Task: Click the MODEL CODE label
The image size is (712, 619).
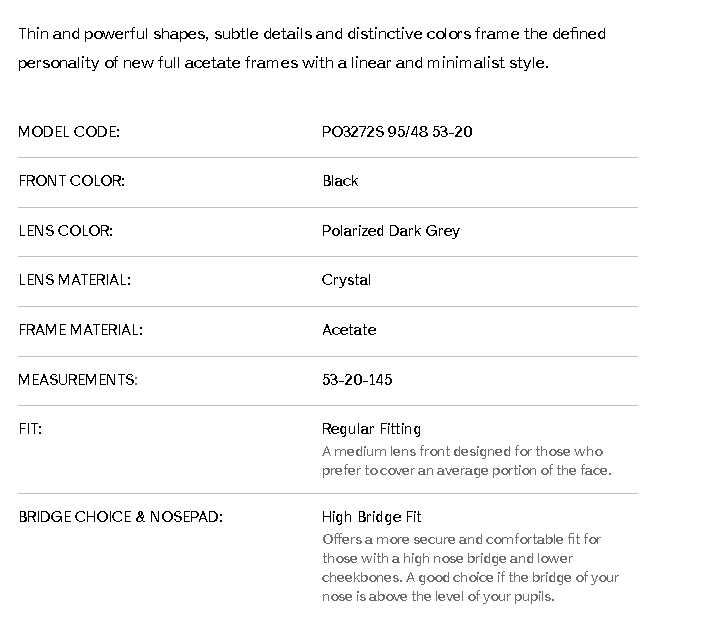Action: [x=69, y=132]
